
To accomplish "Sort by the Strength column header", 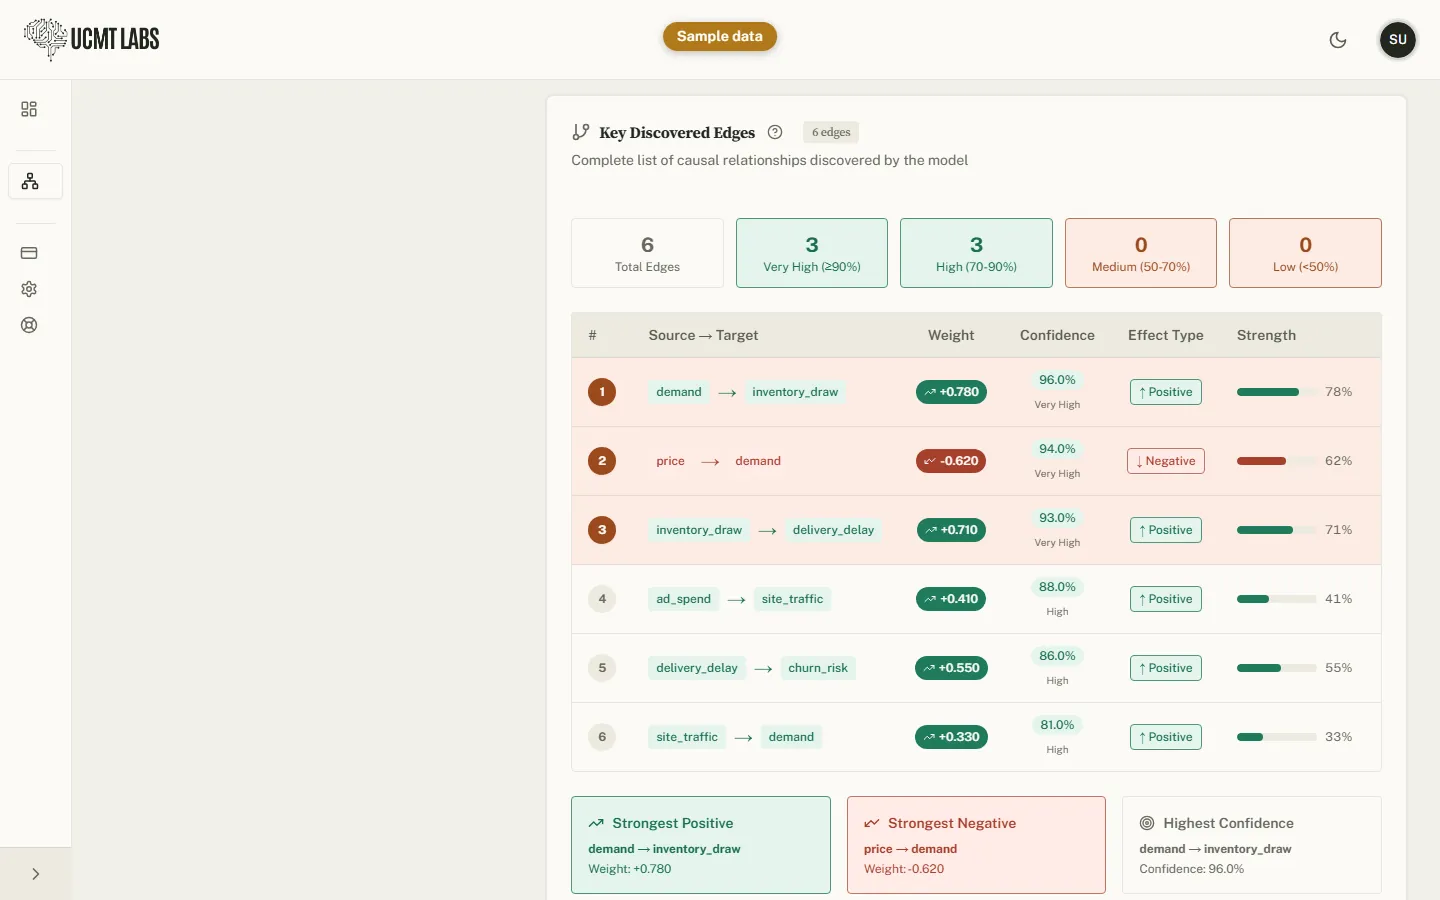I will (1266, 335).
